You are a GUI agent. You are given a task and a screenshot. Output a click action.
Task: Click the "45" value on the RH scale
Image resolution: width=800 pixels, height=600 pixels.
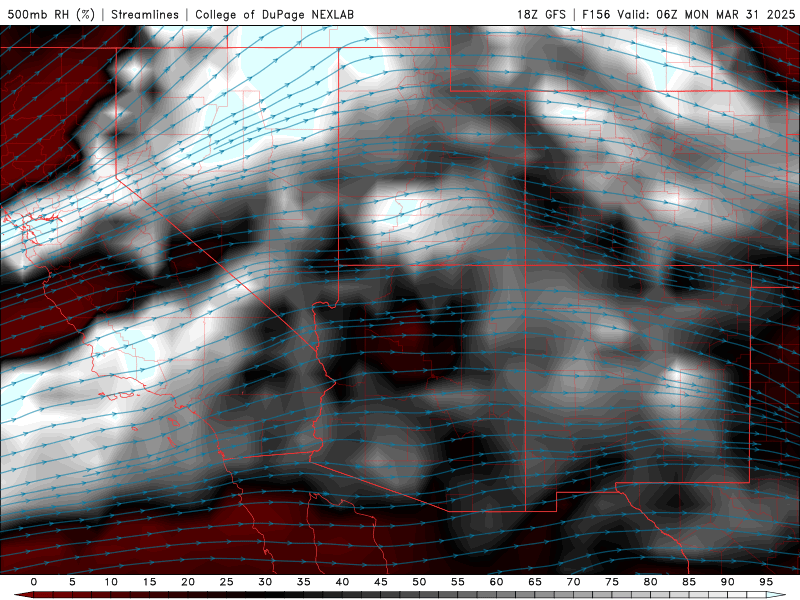click(381, 582)
